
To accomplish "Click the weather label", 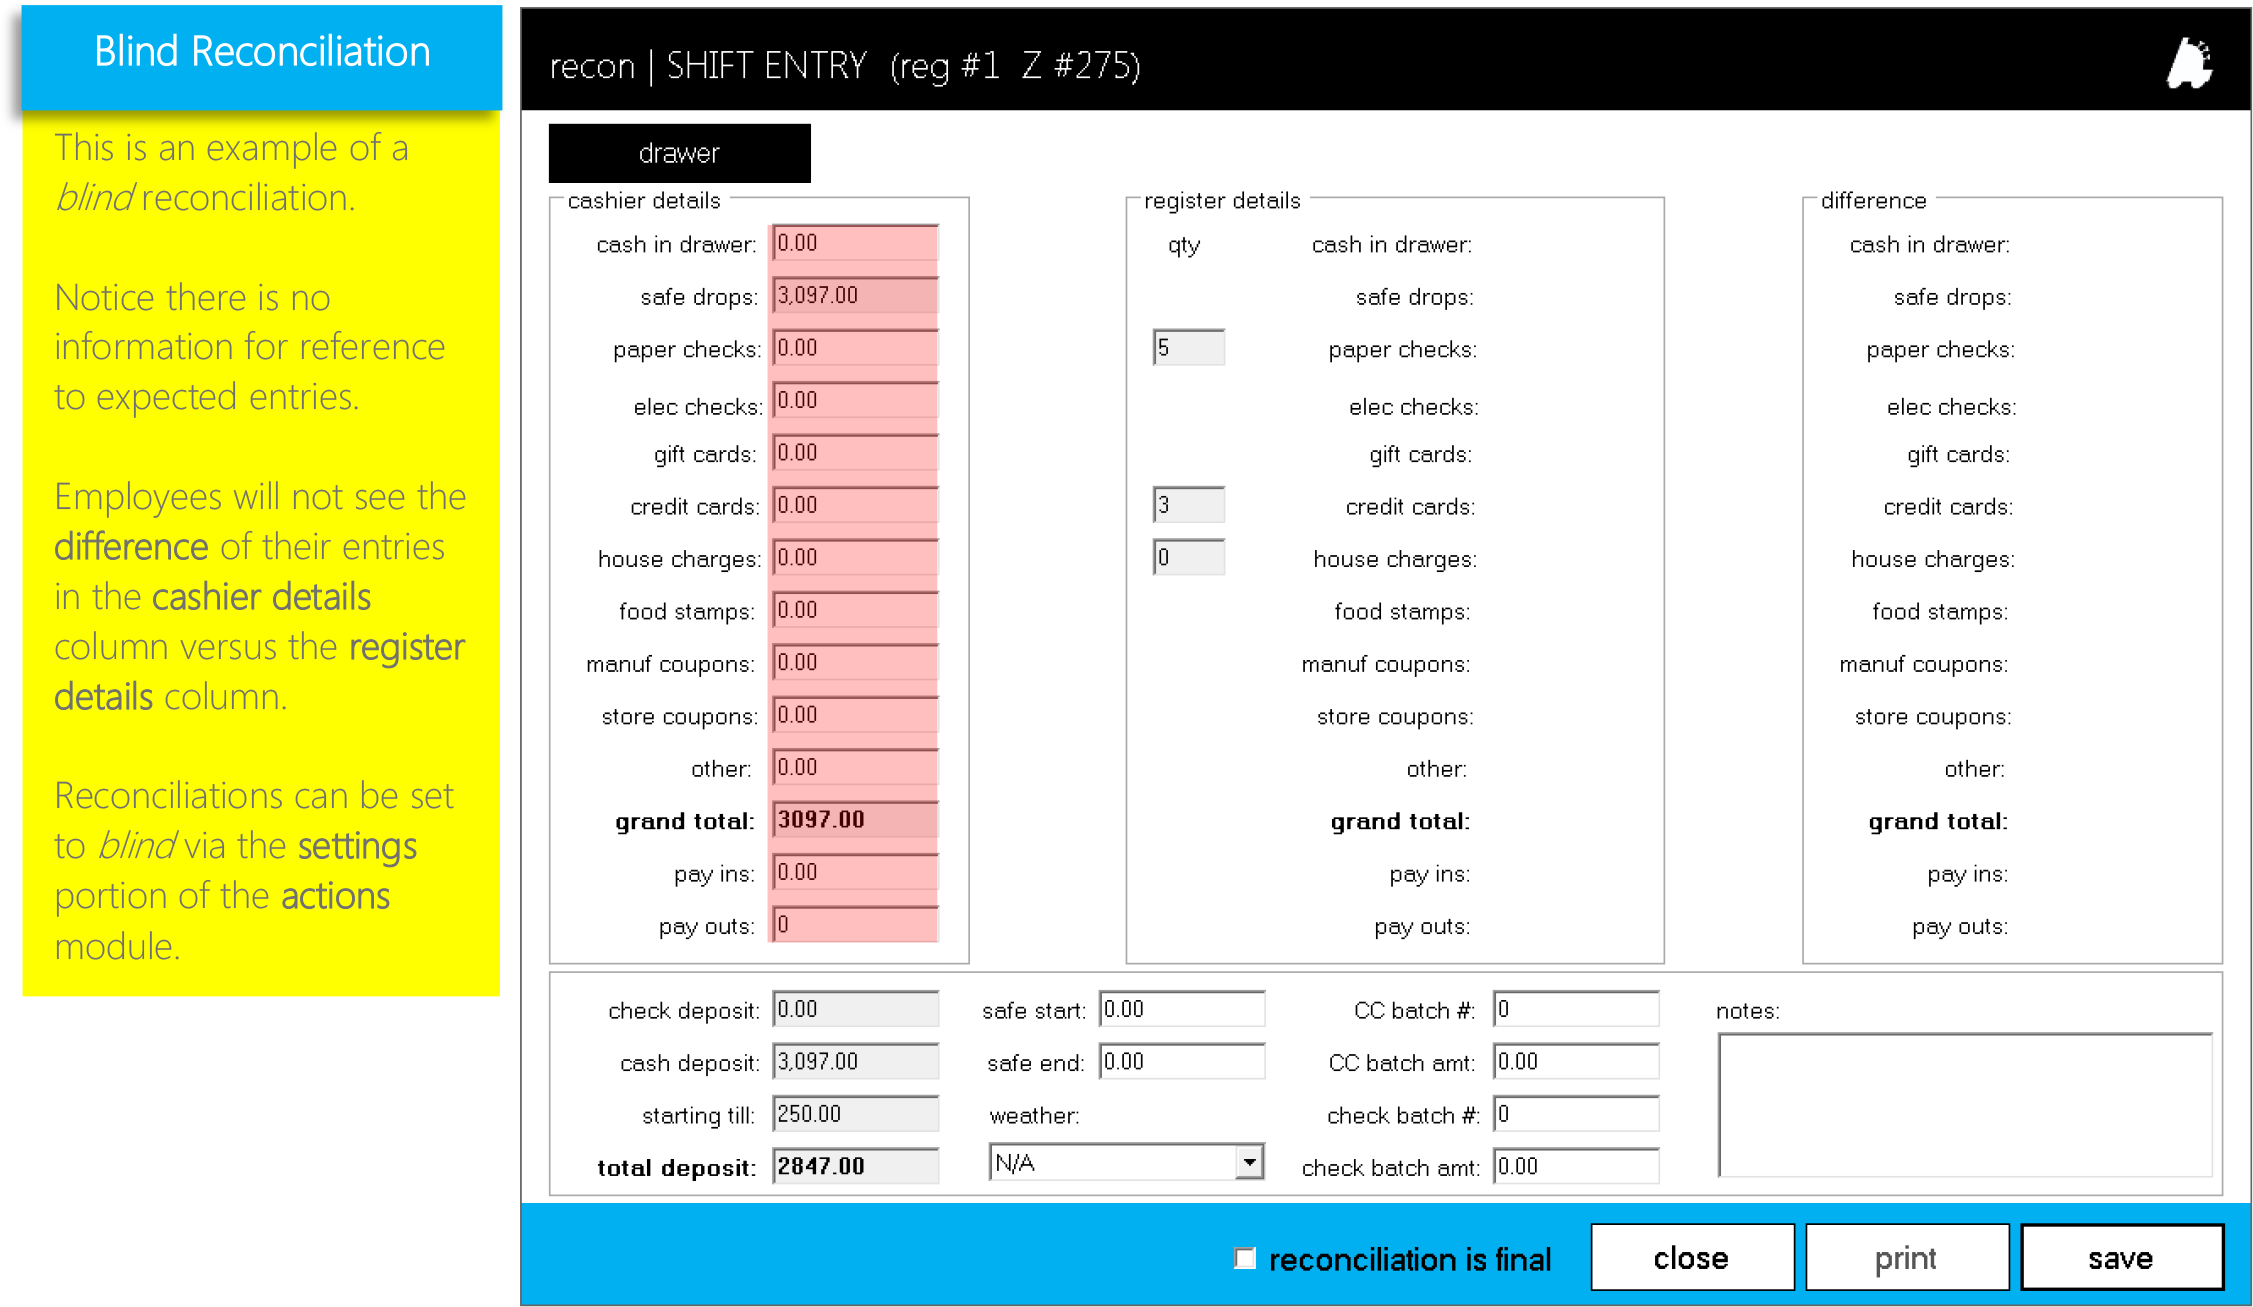I will pyautogui.click(x=1034, y=1115).
